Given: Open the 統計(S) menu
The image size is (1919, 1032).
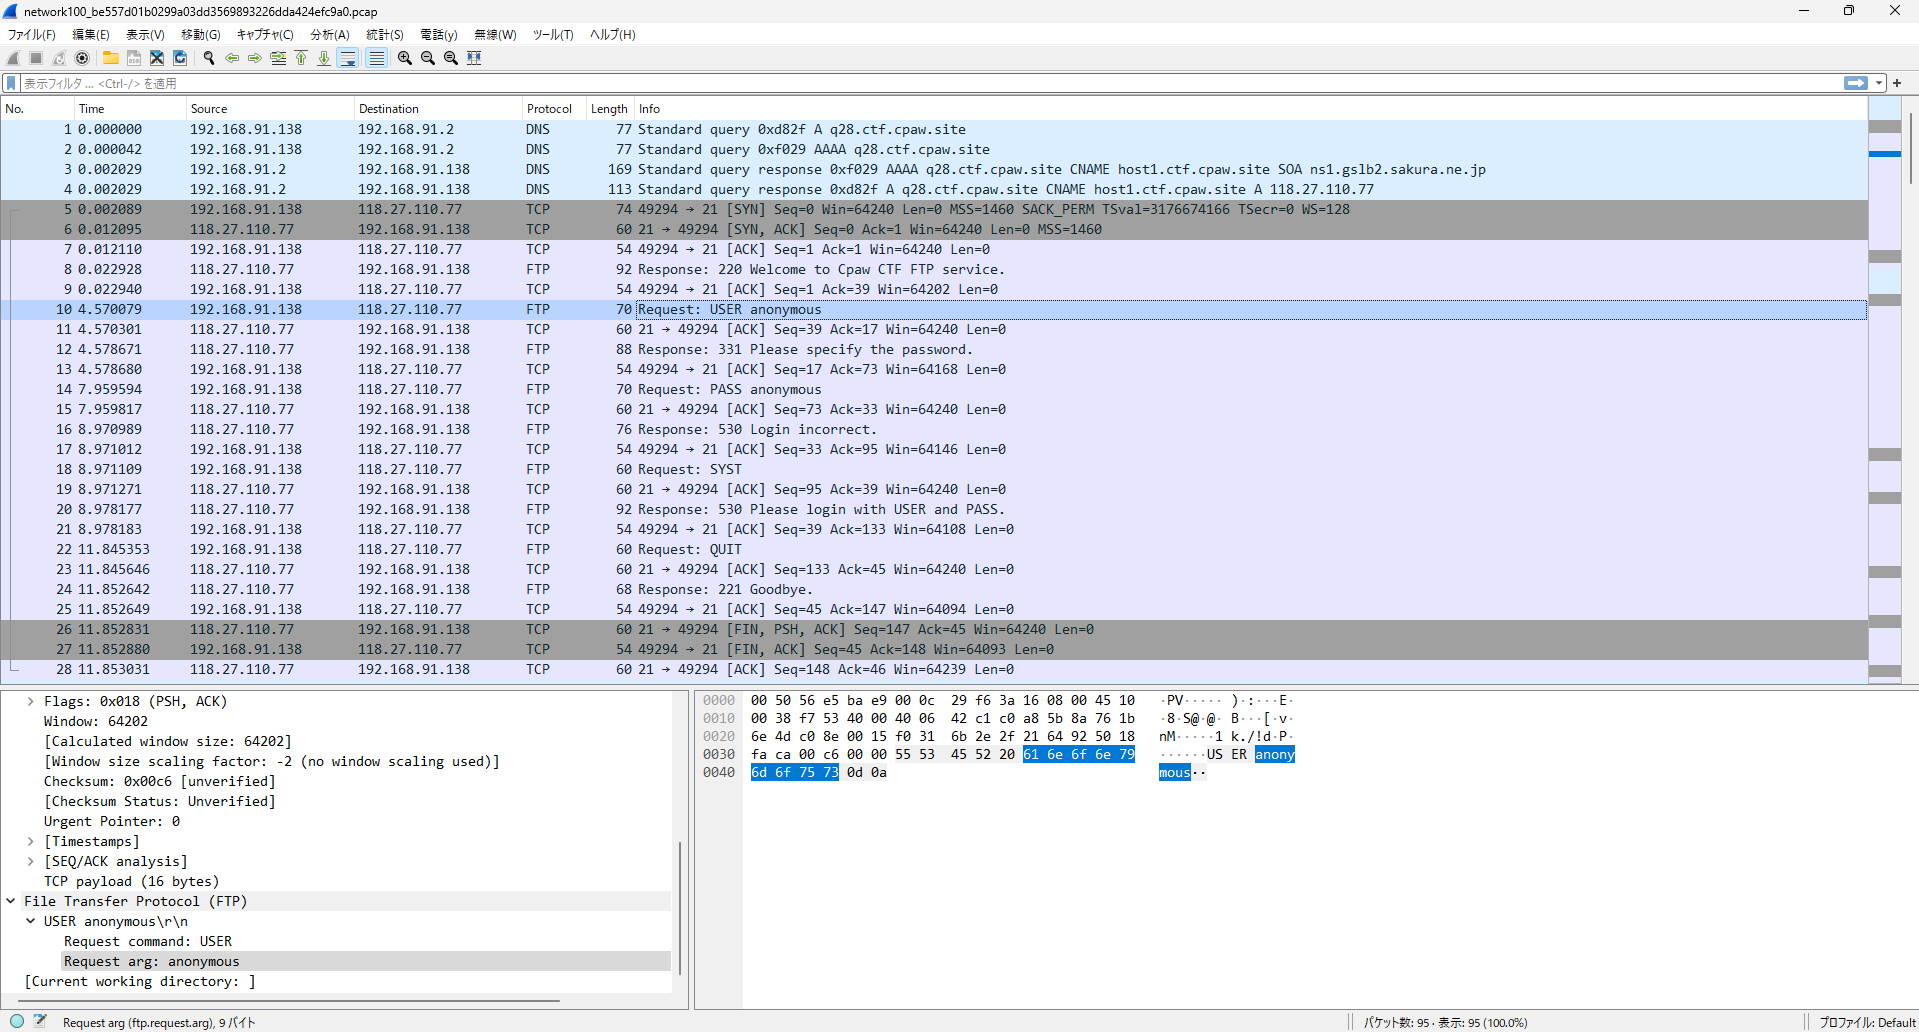Looking at the screenshot, I should pos(384,34).
